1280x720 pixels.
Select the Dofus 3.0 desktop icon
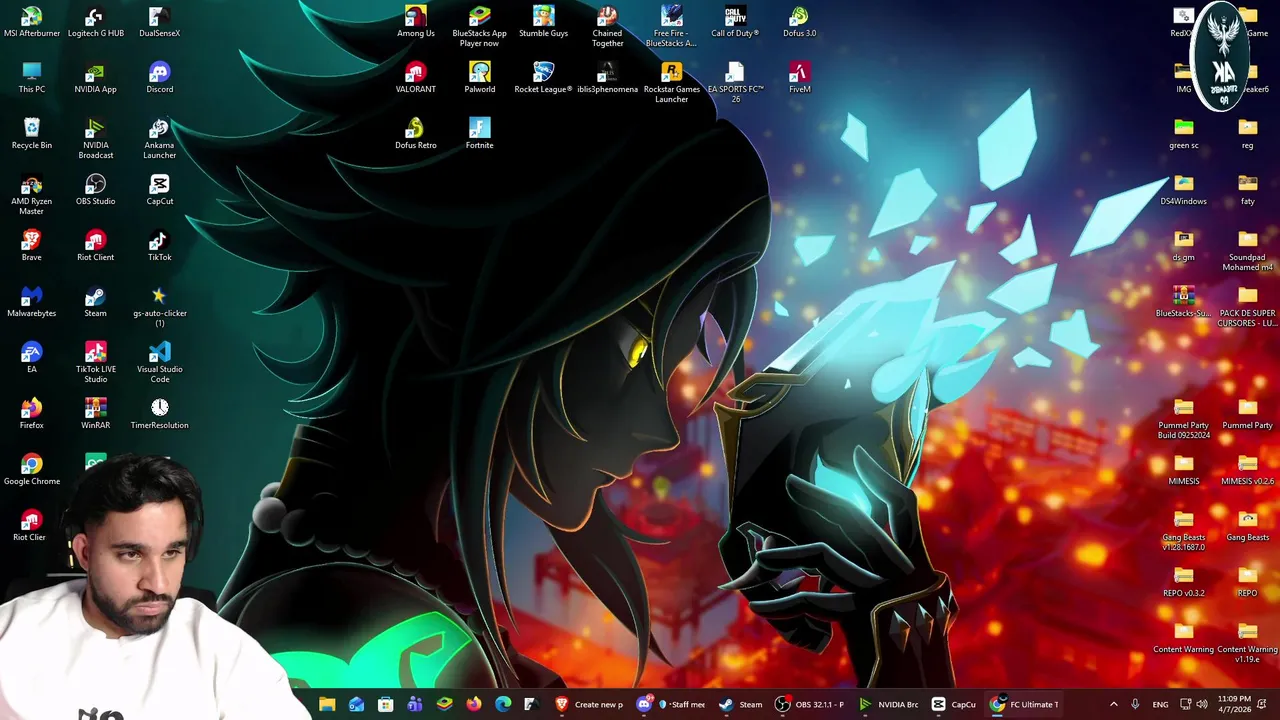pyautogui.click(x=800, y=22)
